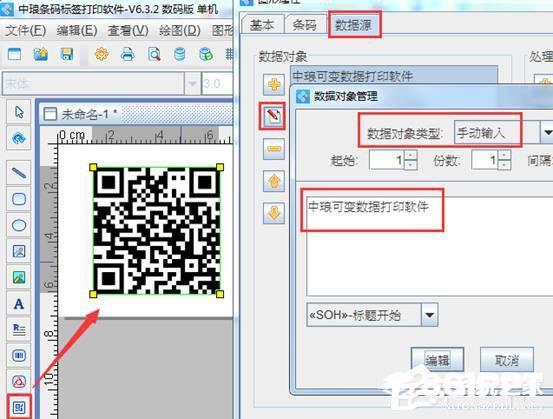Select the ellipse drawing tool
This screenshot has width=553, height=419.
coord(19,225)
